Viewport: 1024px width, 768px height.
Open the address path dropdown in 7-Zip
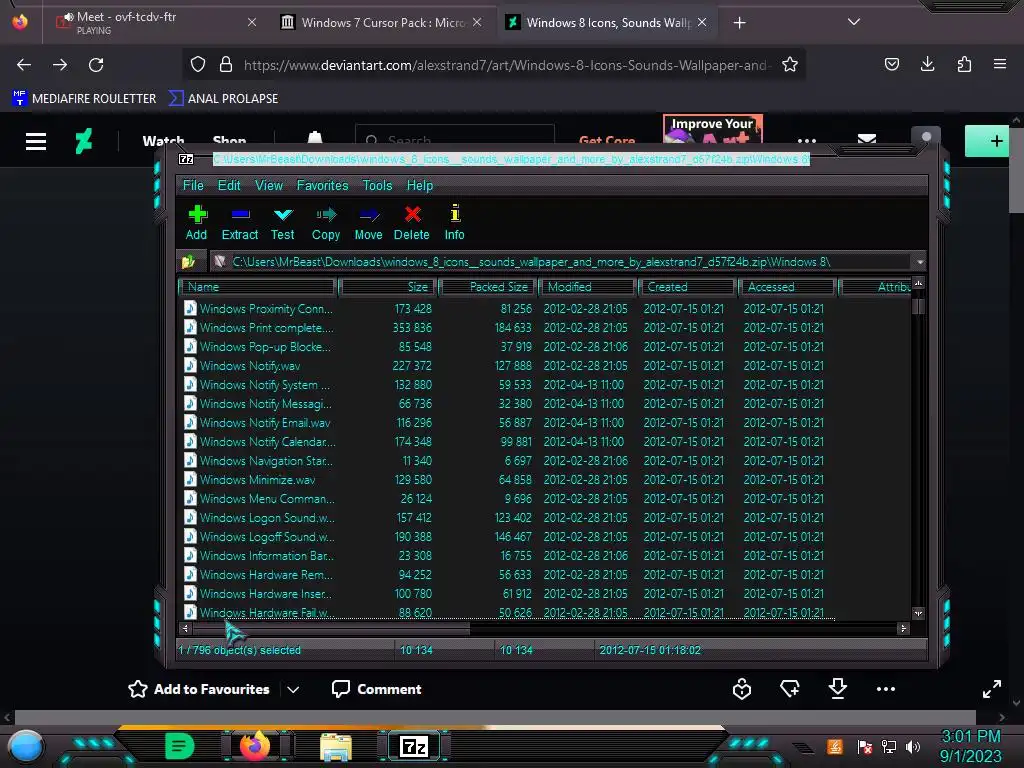(x=920, y=262)
